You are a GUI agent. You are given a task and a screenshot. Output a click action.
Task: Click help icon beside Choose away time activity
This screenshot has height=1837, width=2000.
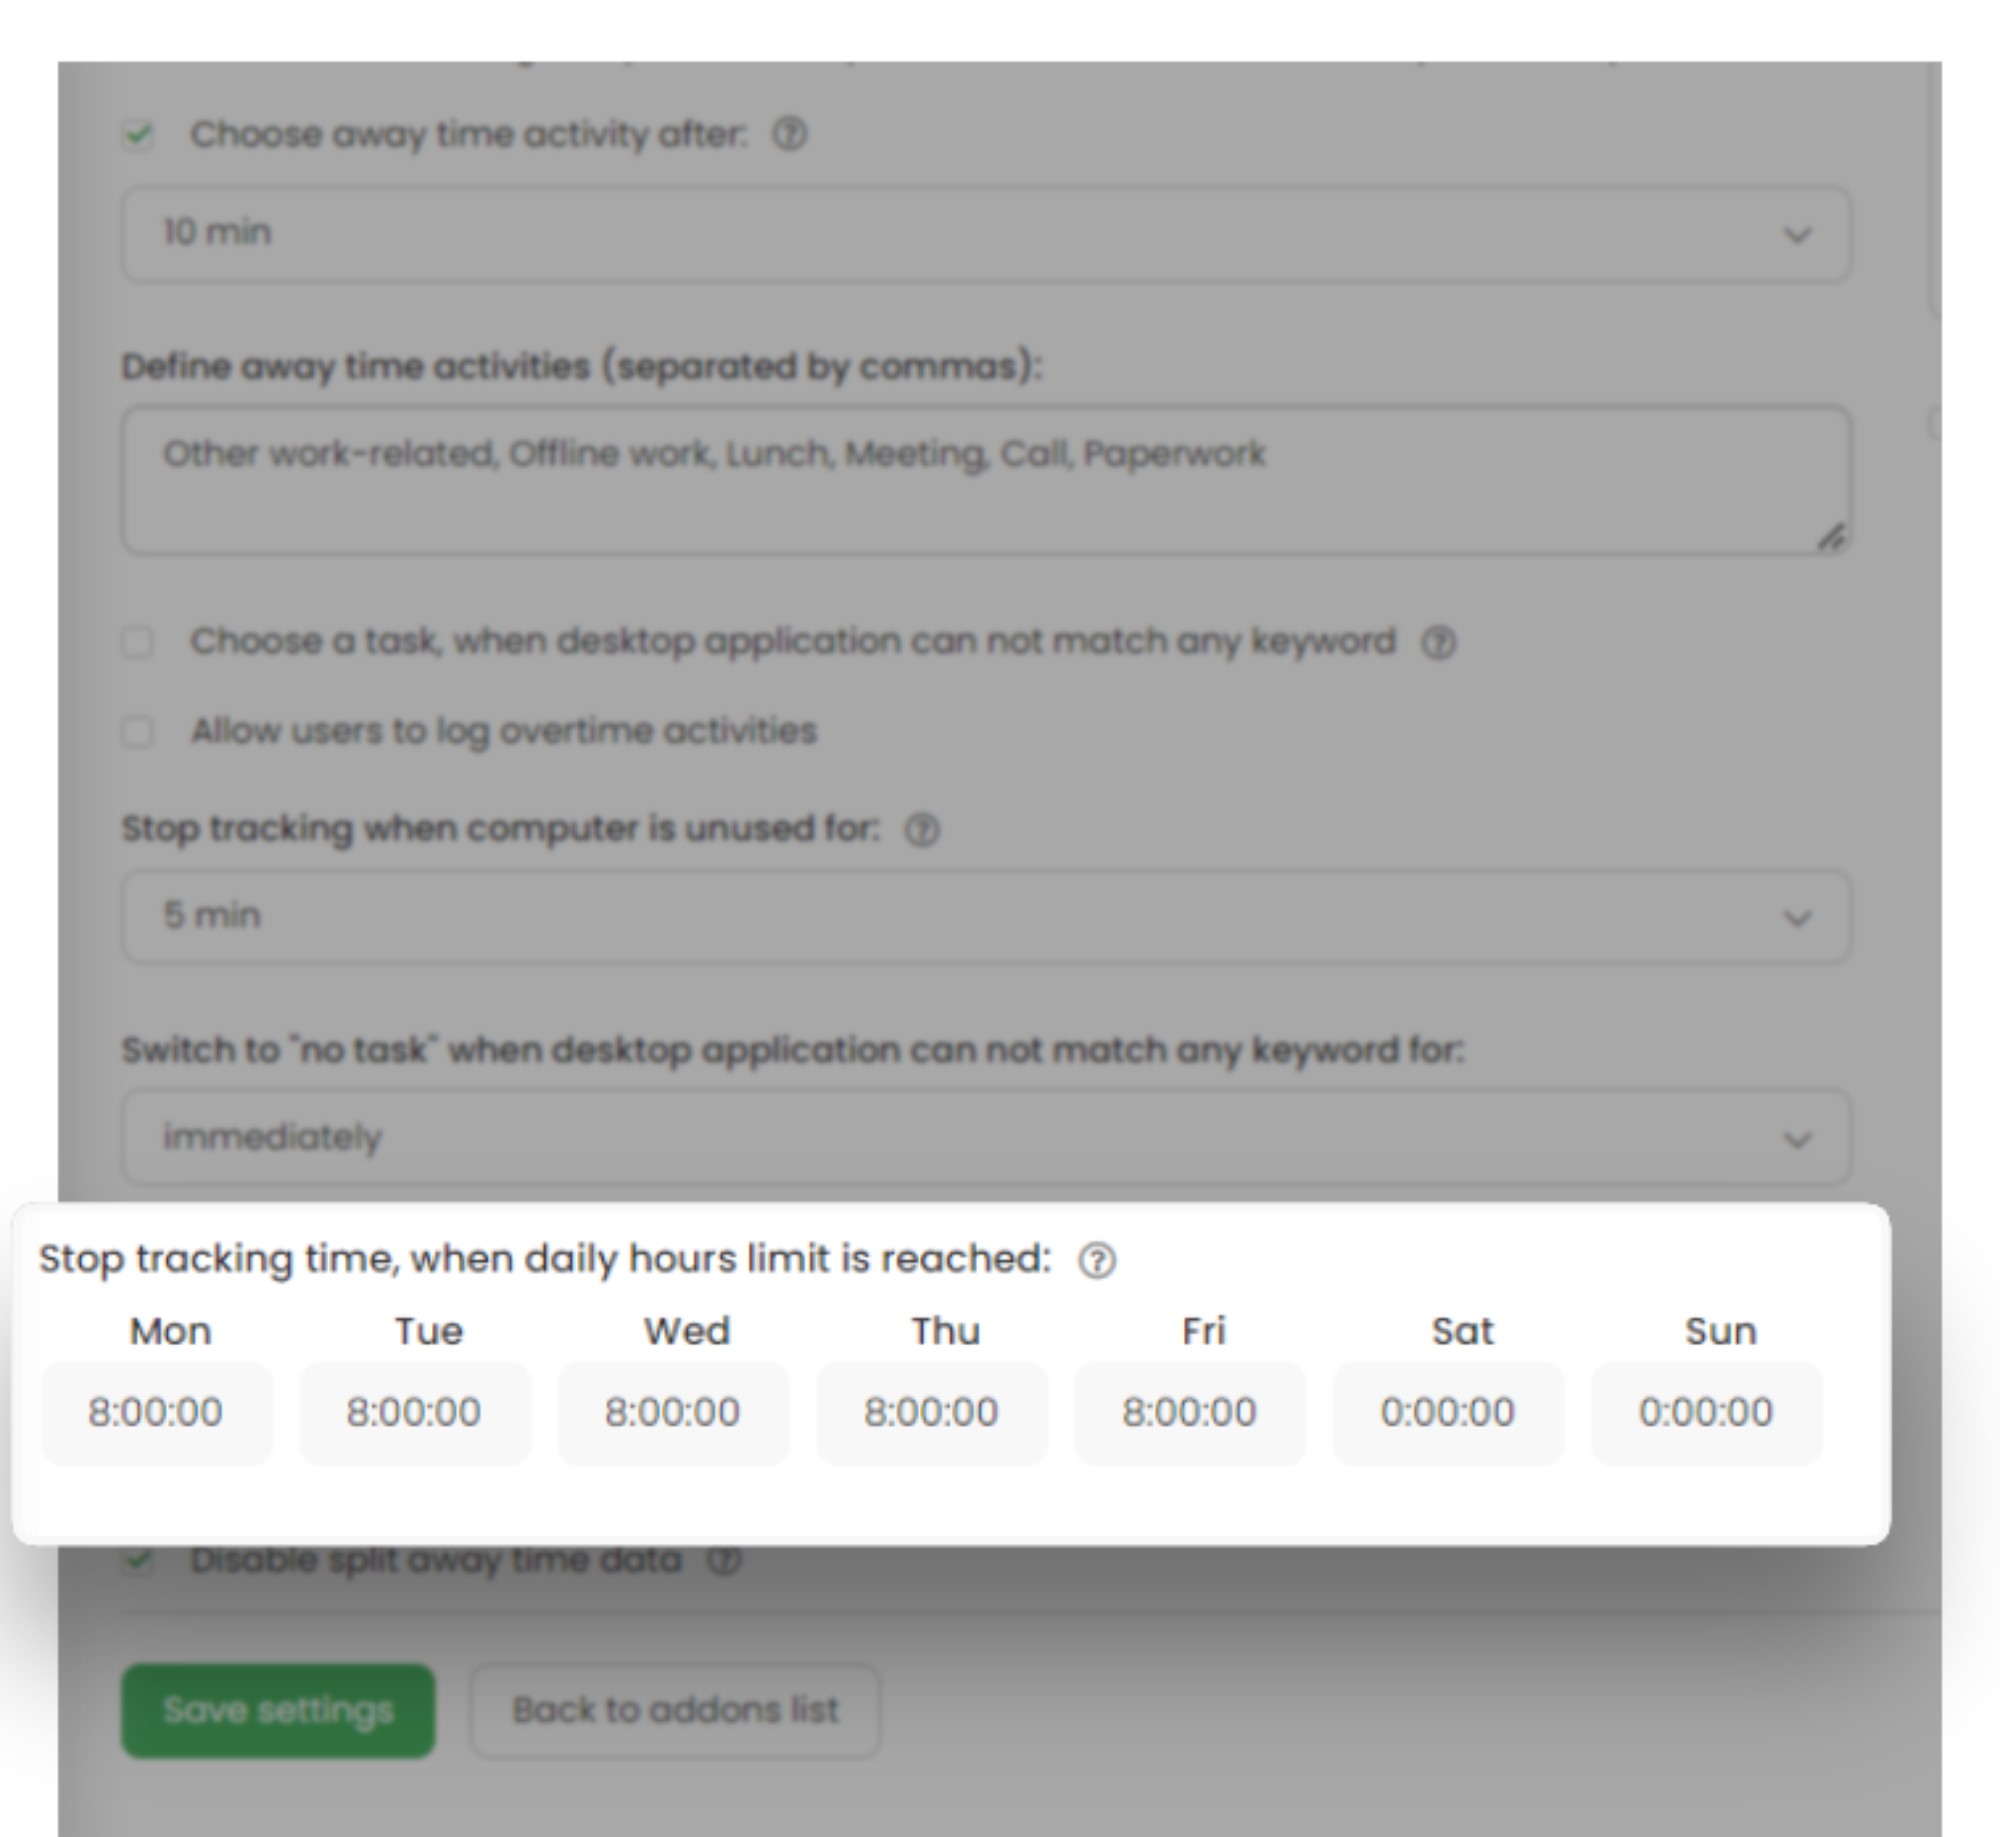point(789,134)
